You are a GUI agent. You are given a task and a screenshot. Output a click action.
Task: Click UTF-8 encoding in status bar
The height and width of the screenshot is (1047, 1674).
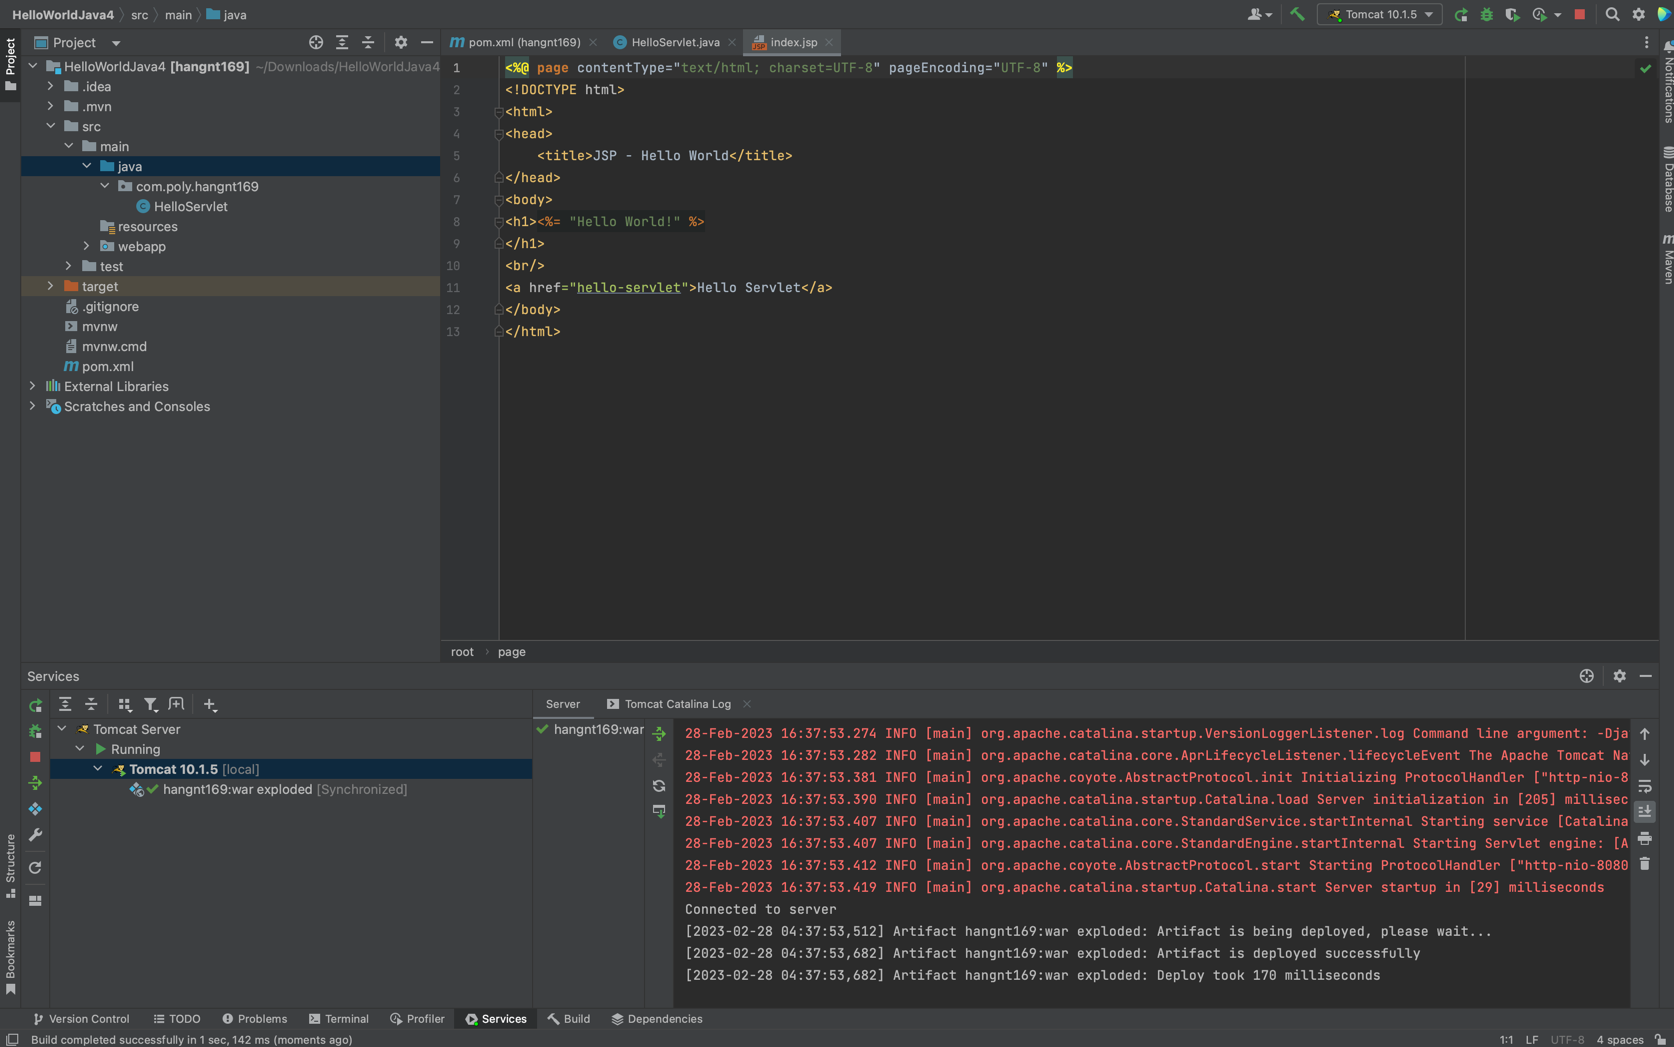tap(1567, 1039)
